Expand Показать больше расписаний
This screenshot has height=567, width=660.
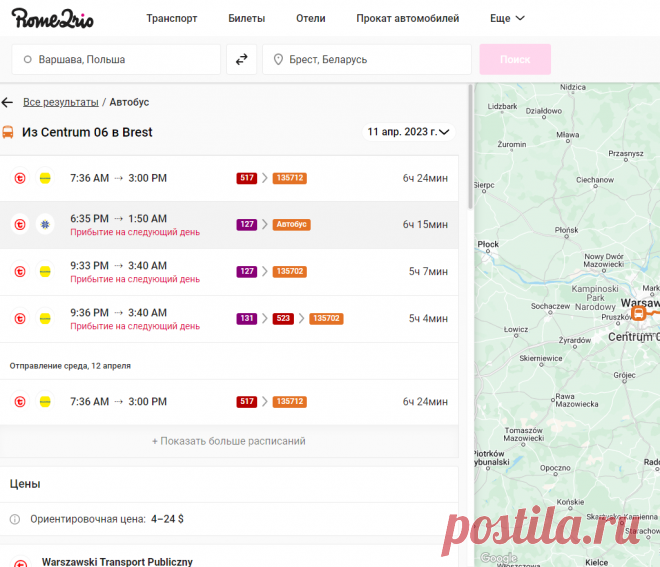pyautogui.click(x=229, y=441)
